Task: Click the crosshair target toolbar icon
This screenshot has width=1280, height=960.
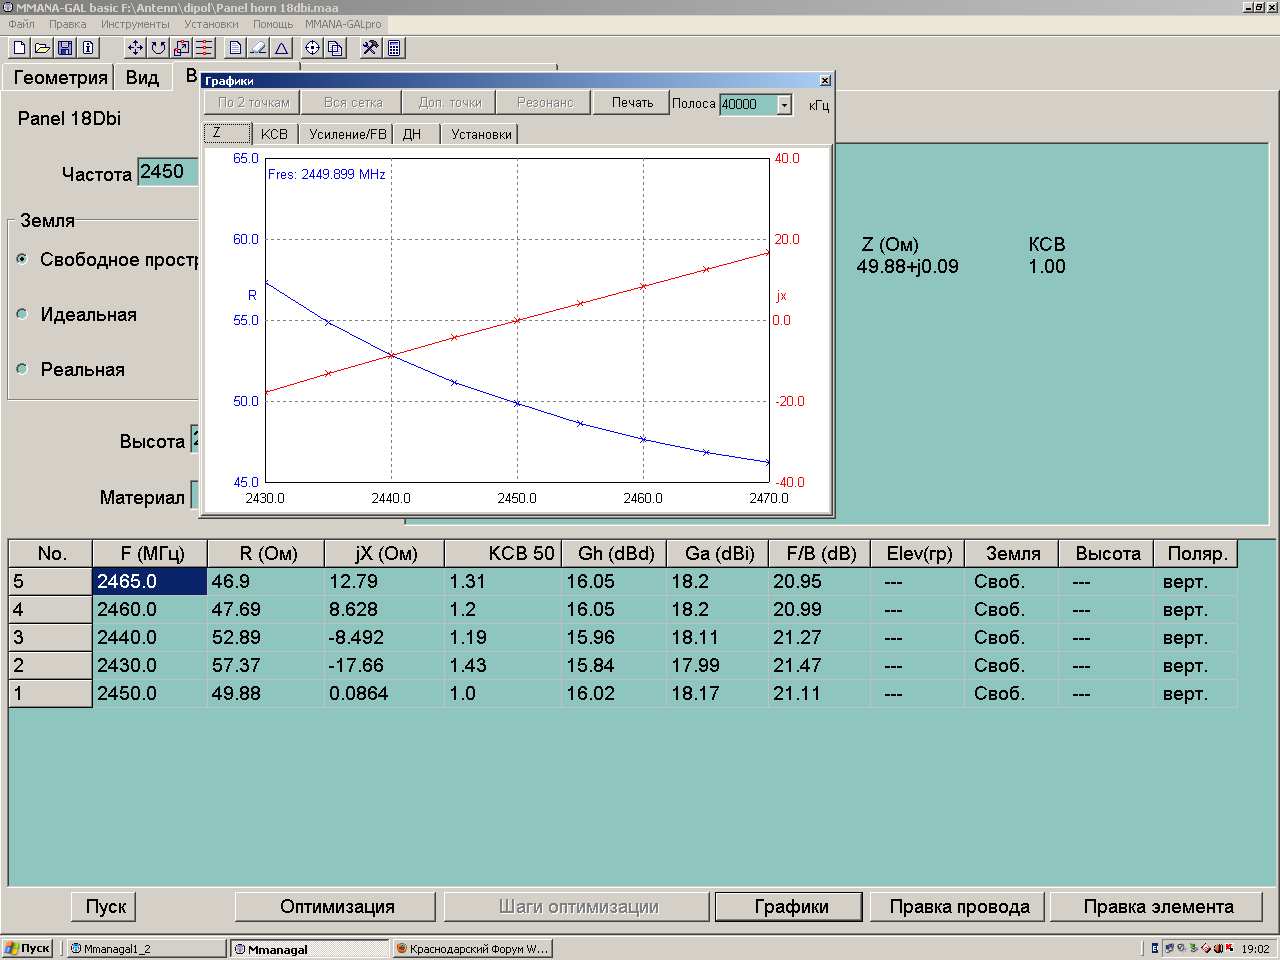Action: coord(312,48)
